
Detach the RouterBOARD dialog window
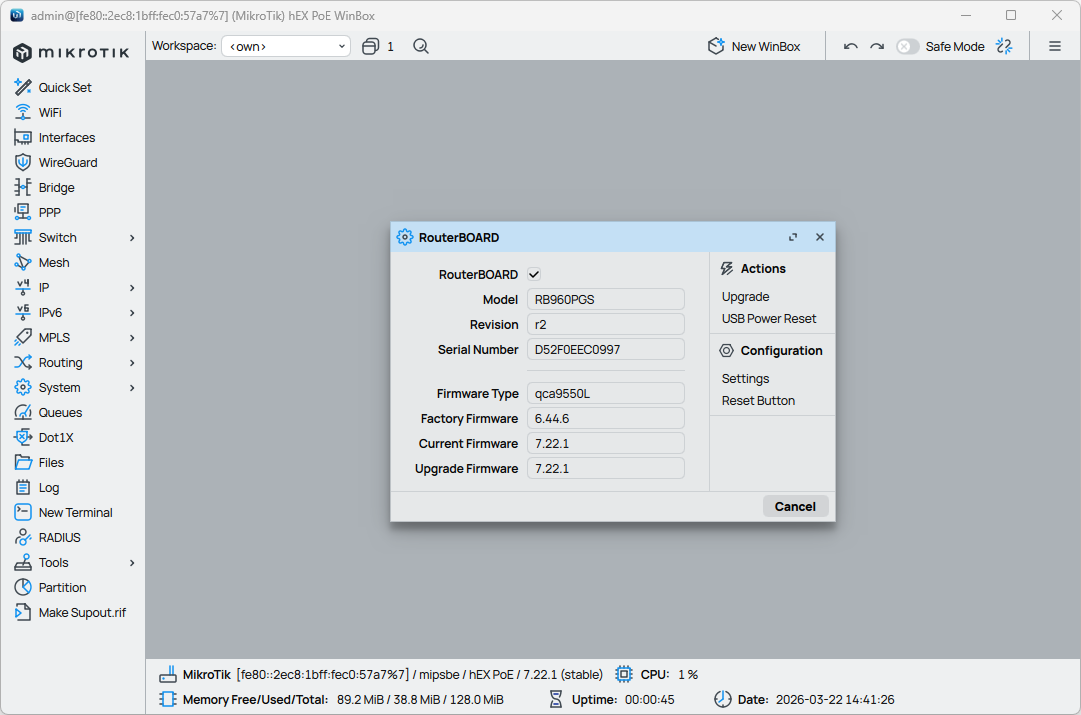[793, 237]
